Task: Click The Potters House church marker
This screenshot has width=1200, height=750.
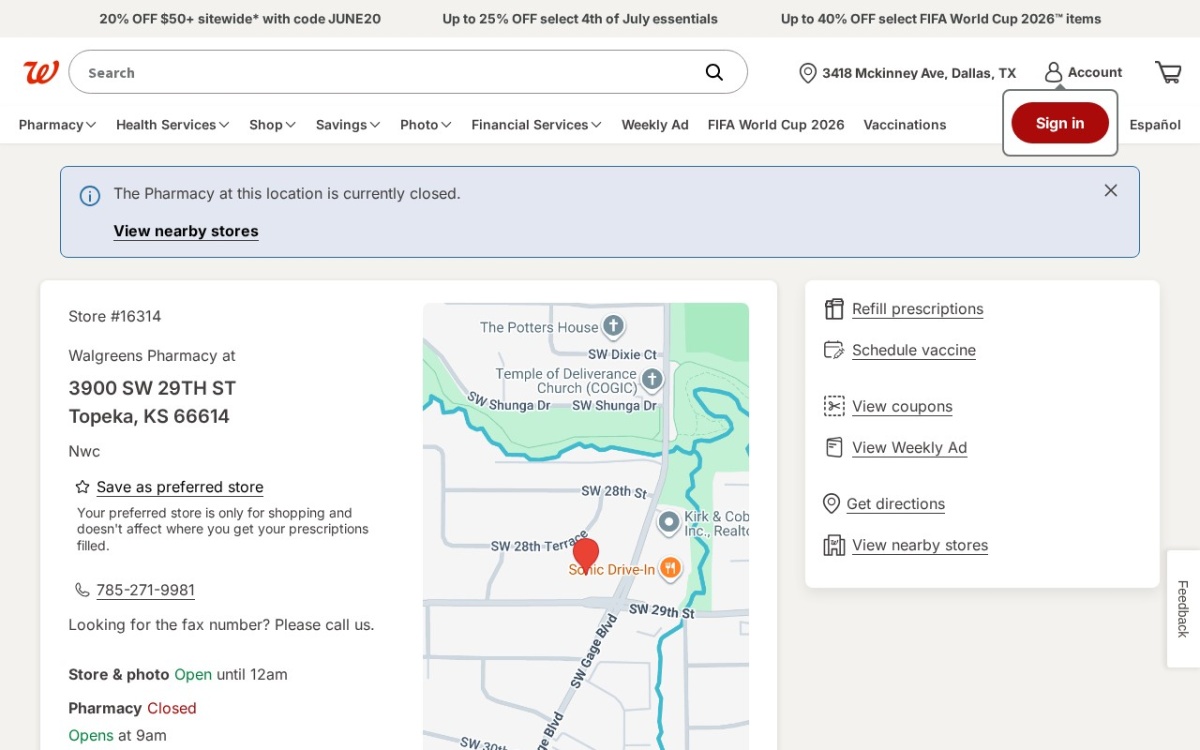Action: 613,326
